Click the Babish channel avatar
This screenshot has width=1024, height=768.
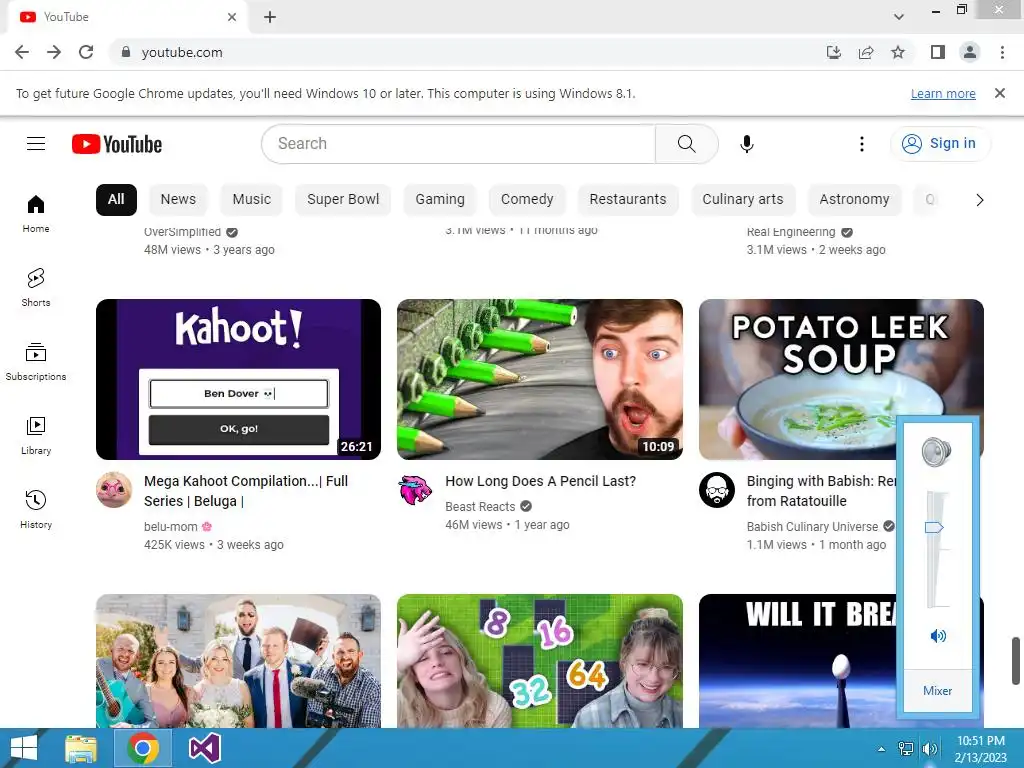717,490
